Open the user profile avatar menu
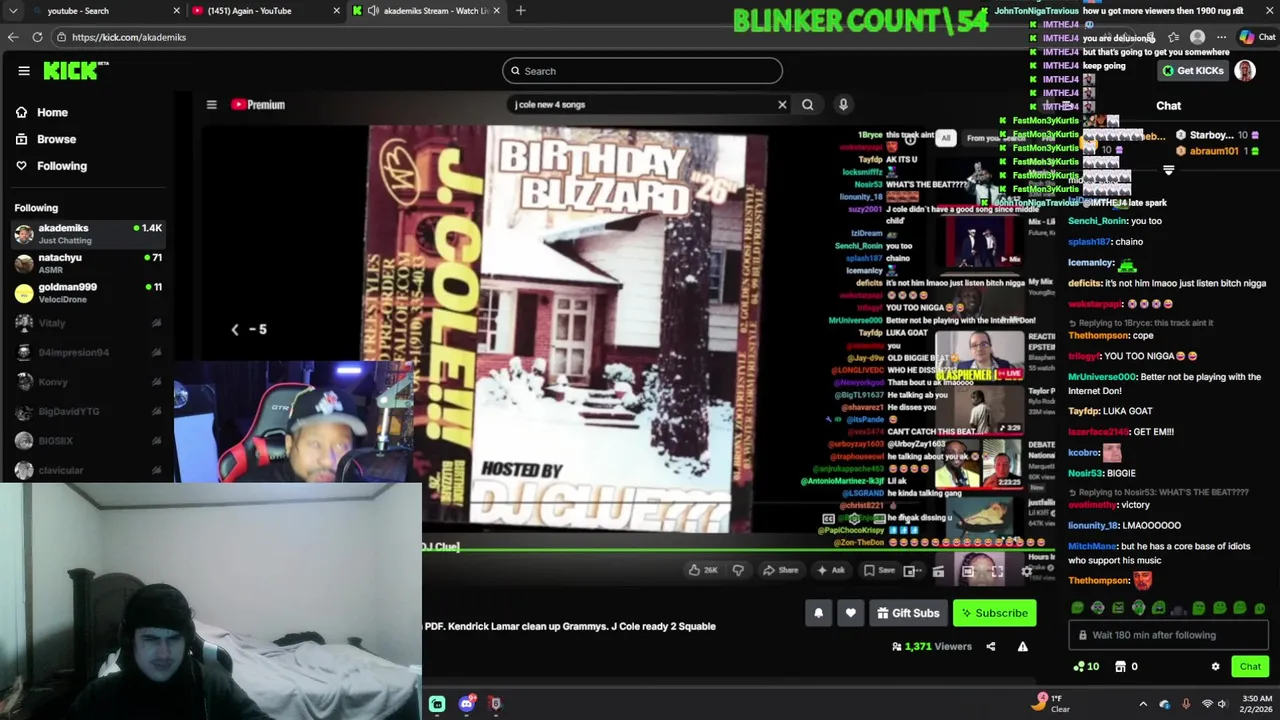This screenshot has width=1280, height=720. 1245,71
